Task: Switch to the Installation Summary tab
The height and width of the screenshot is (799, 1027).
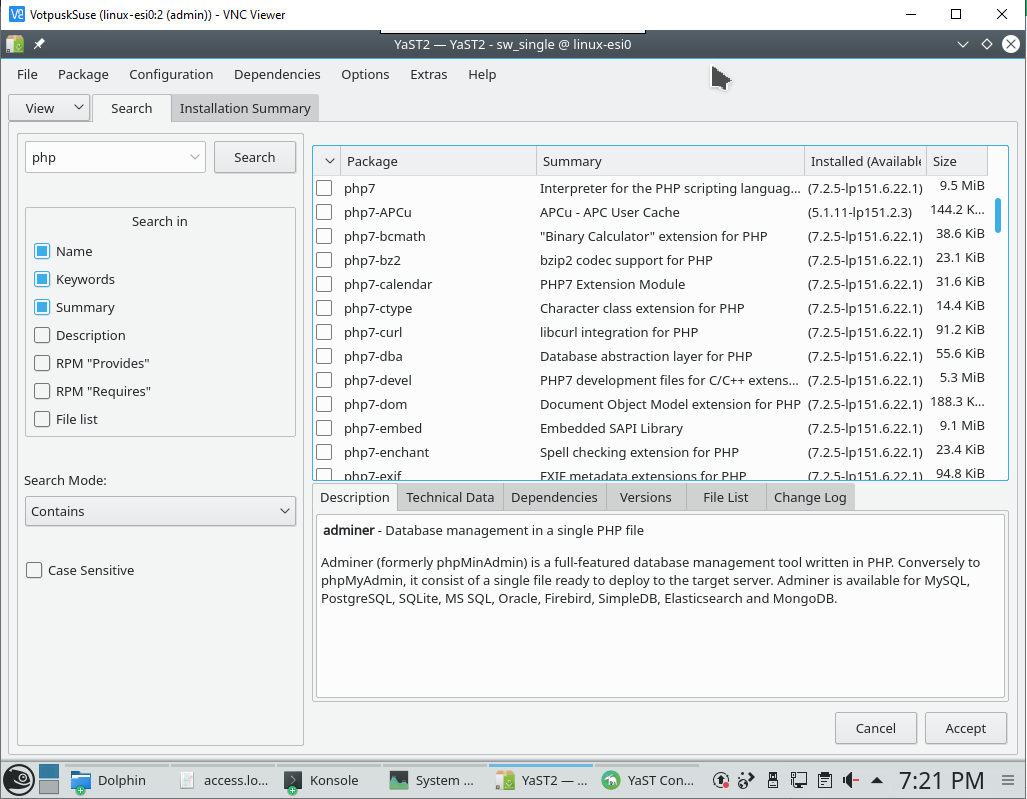Action: coord(245,108)
